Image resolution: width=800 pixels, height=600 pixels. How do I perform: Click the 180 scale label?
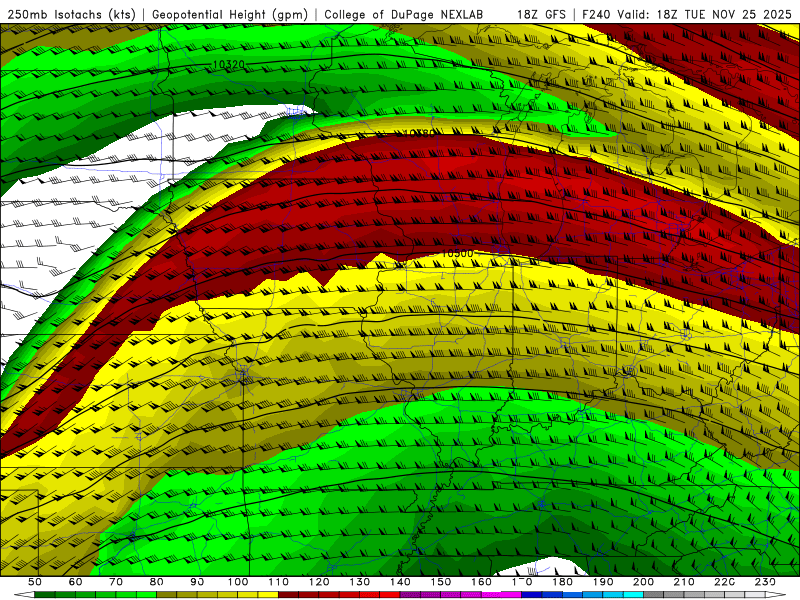(562, 582)
